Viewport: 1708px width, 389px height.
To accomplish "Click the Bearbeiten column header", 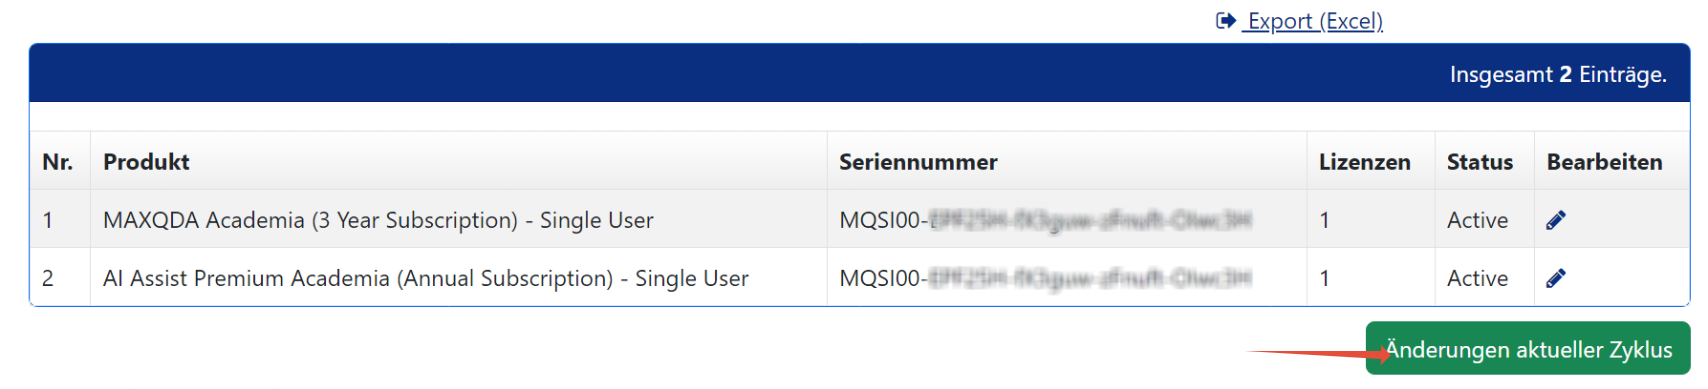I will (x=1604, y=162).
